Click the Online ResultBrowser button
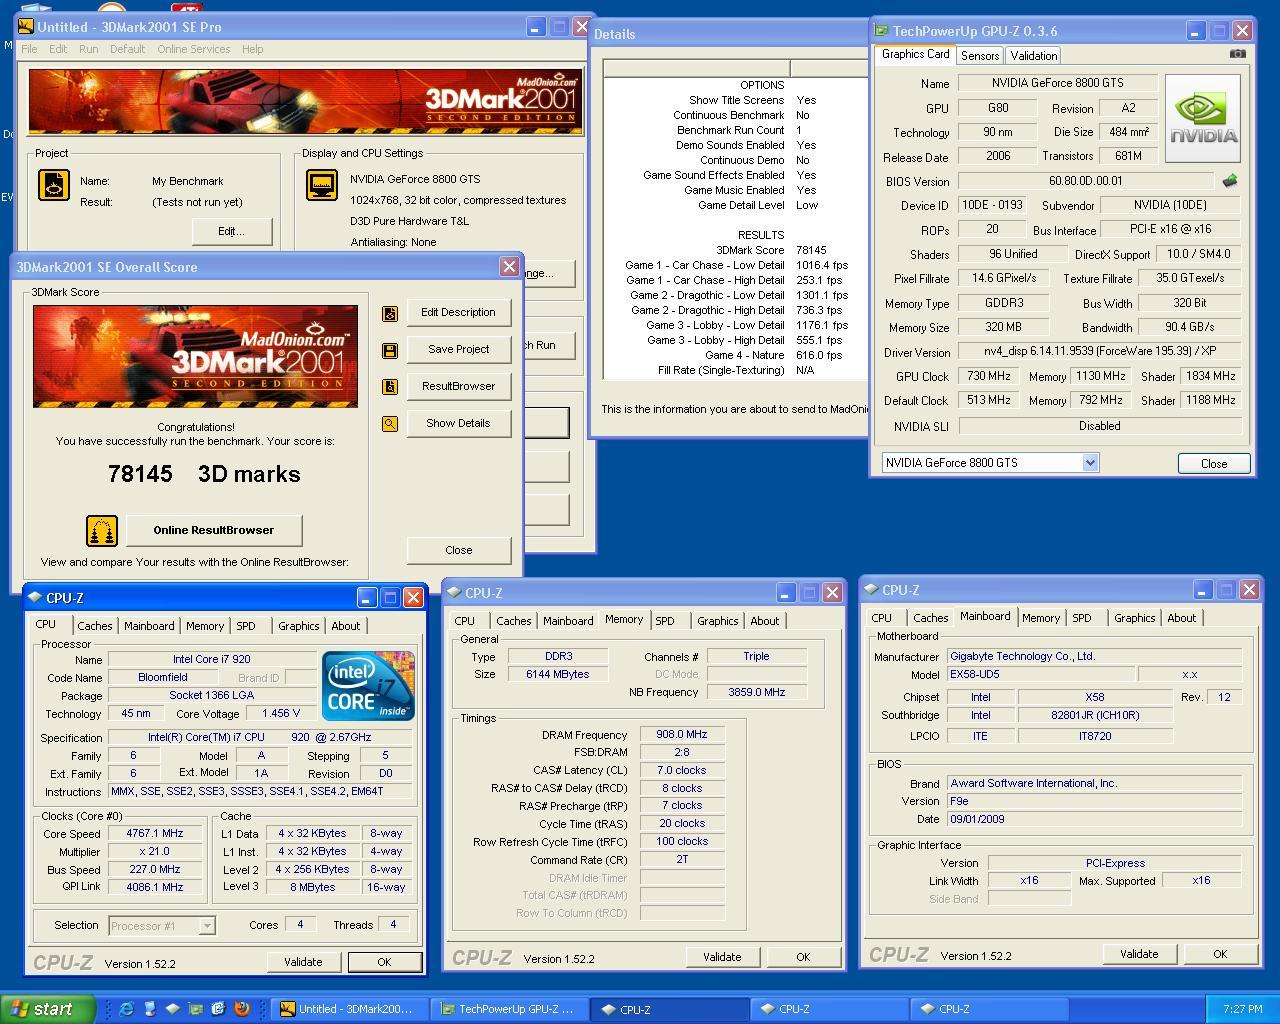1280x1024 pixels. 213,530
